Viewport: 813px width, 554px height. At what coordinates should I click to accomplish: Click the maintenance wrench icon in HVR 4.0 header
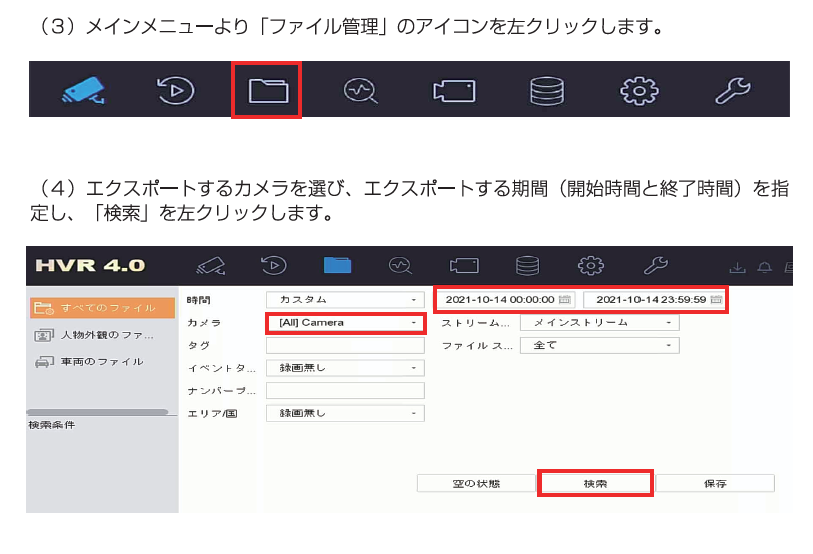point(655,265)
